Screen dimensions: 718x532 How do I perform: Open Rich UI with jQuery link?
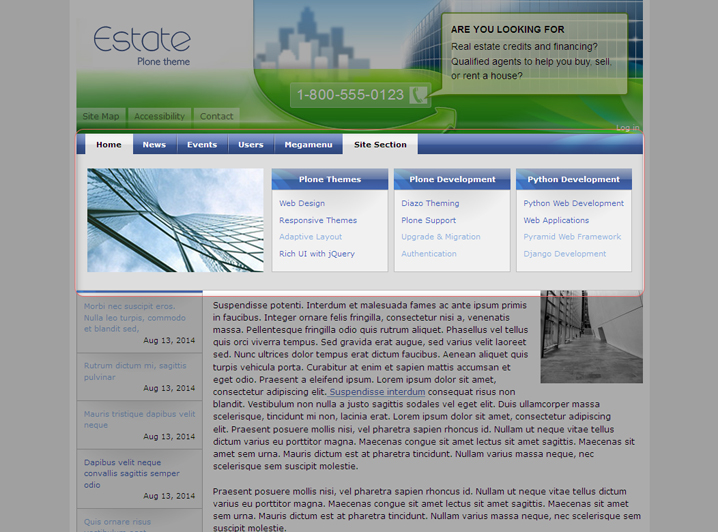tap(317, 254)
